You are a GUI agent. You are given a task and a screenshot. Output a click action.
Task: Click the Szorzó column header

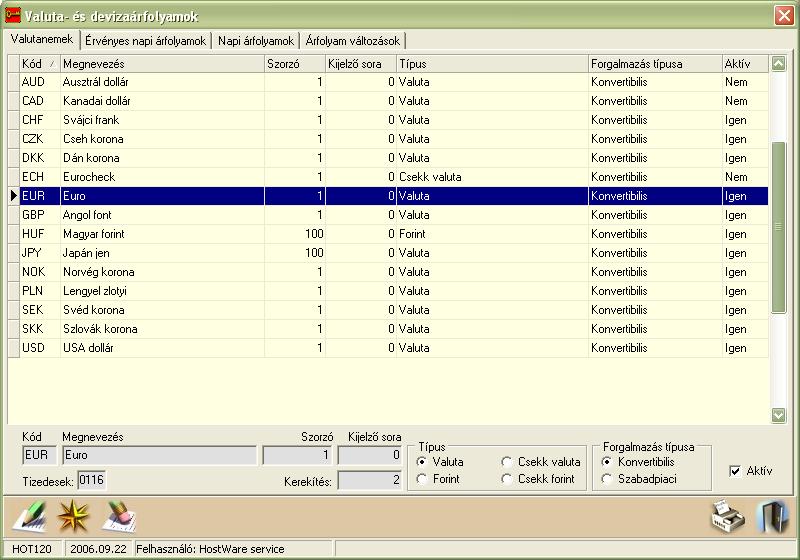tap(295, 64)
